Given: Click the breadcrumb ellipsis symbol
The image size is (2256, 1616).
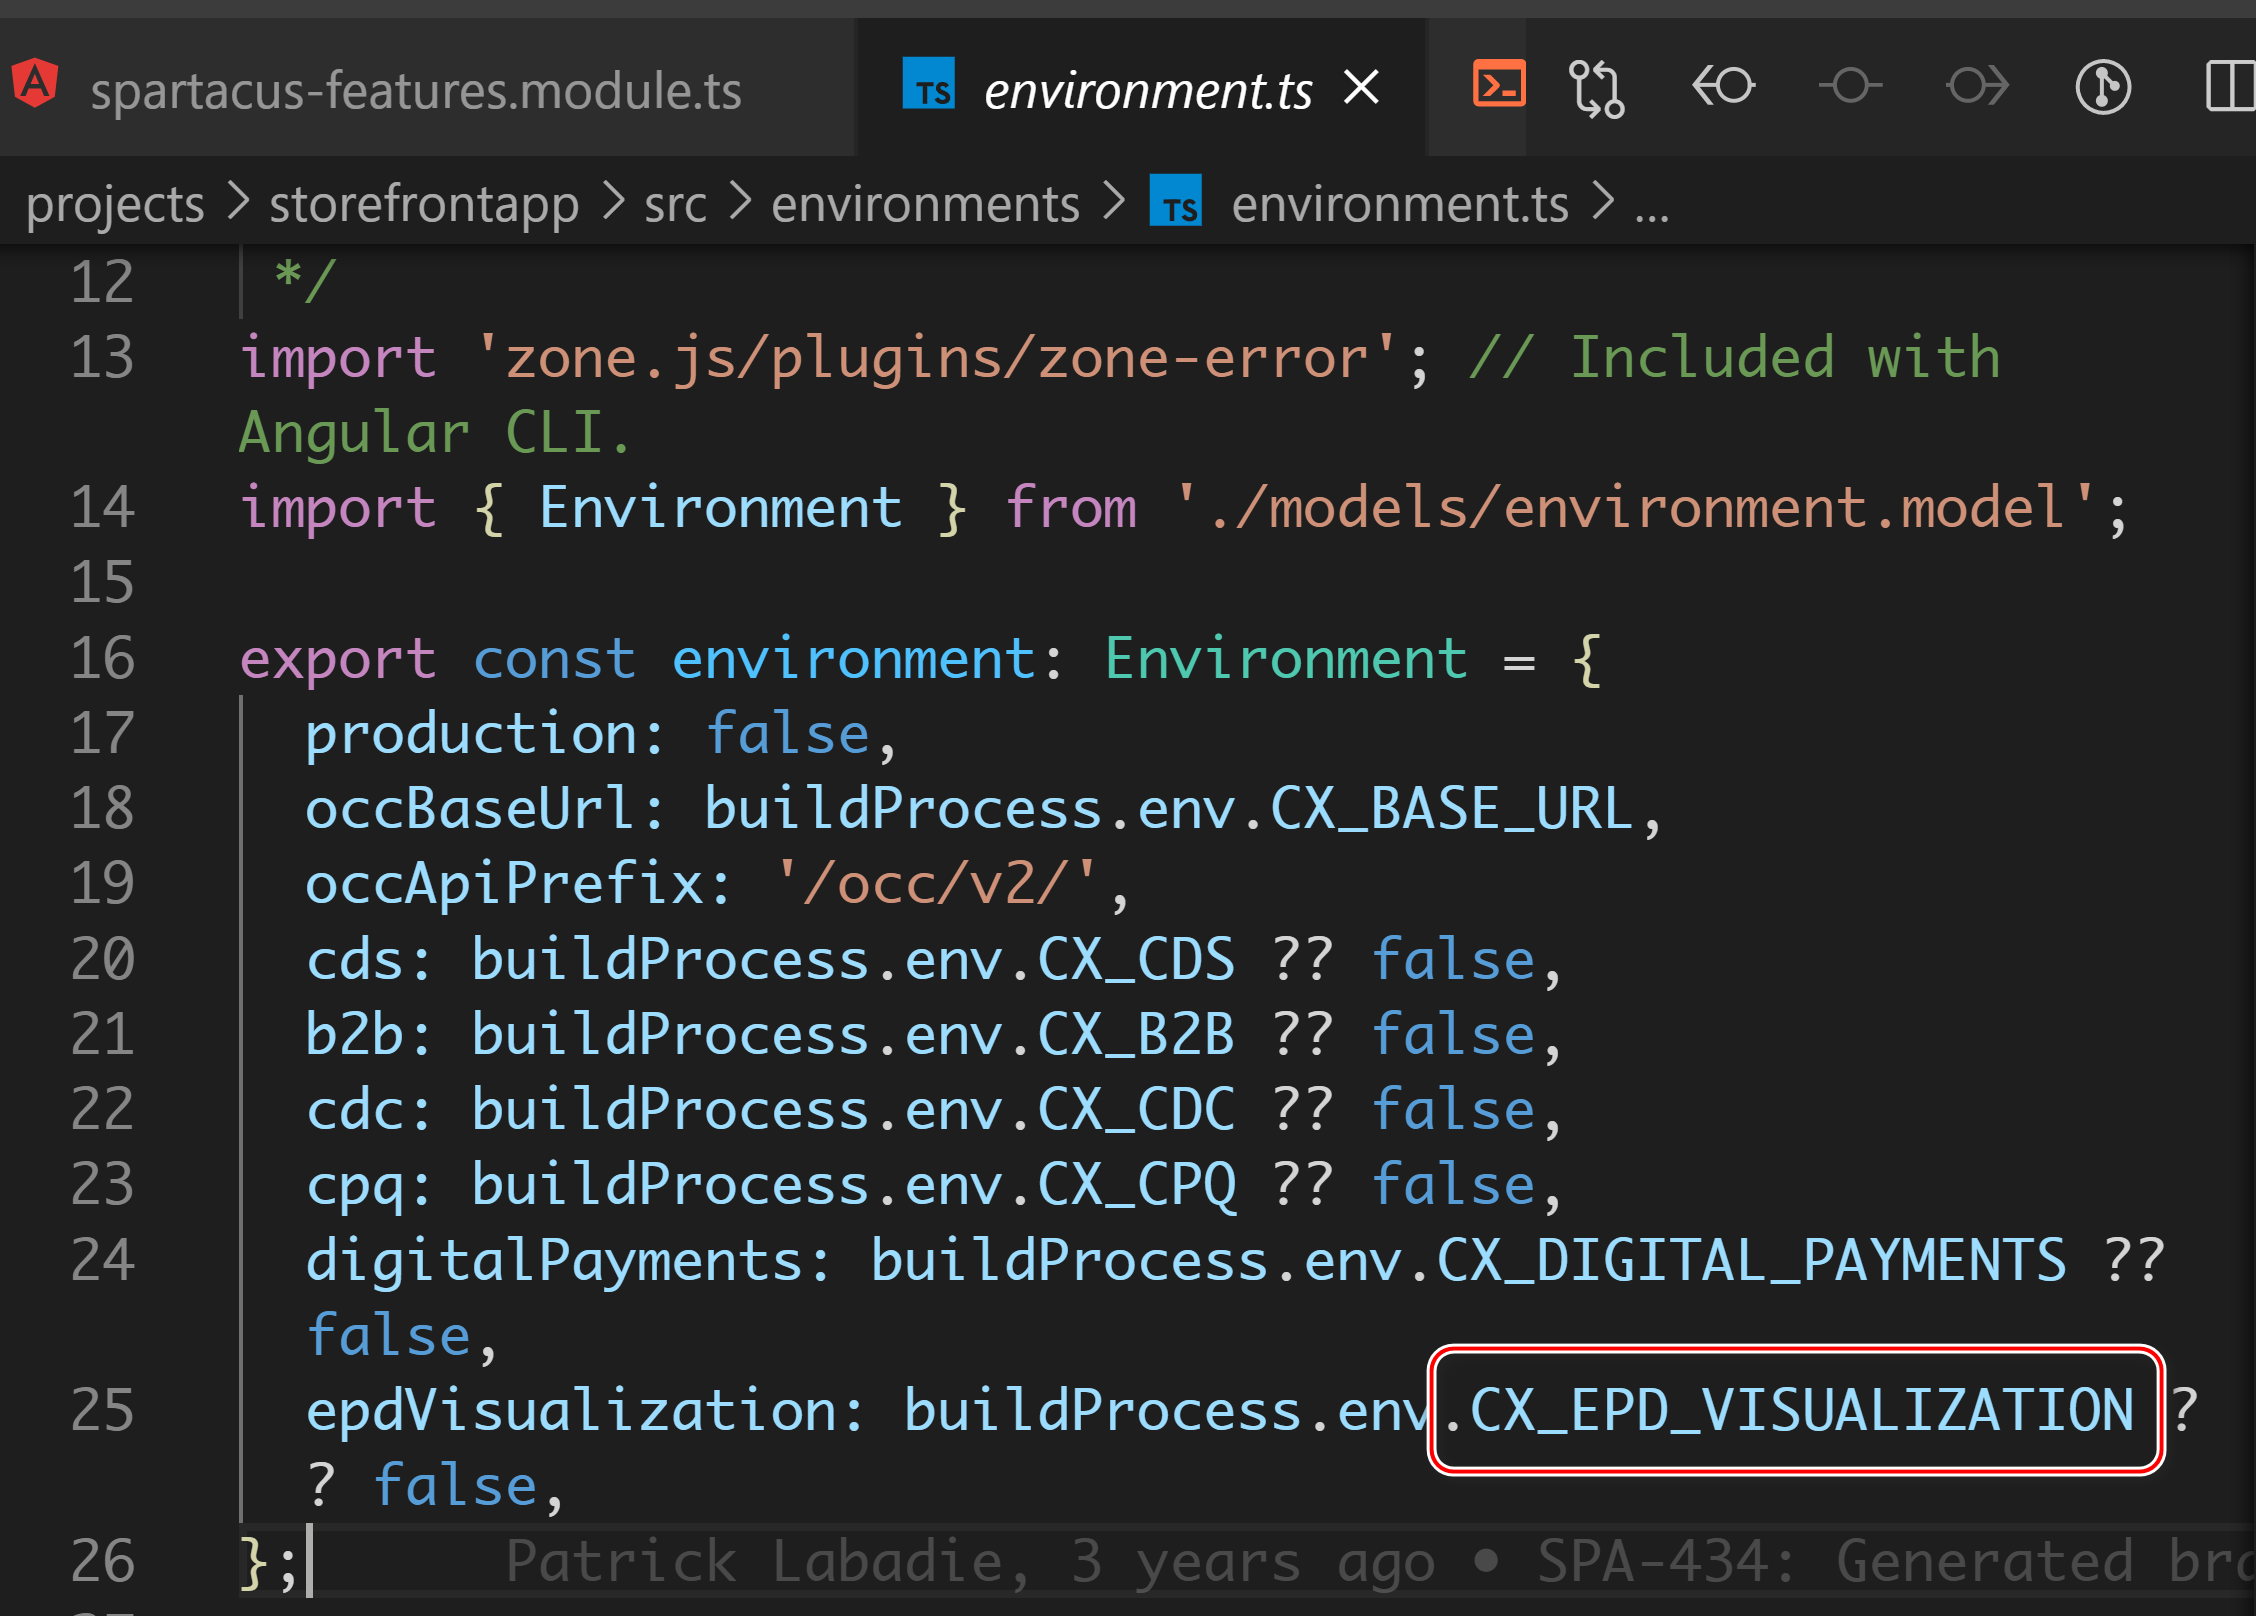Looking at the screenshot, I should (1651, 208).
